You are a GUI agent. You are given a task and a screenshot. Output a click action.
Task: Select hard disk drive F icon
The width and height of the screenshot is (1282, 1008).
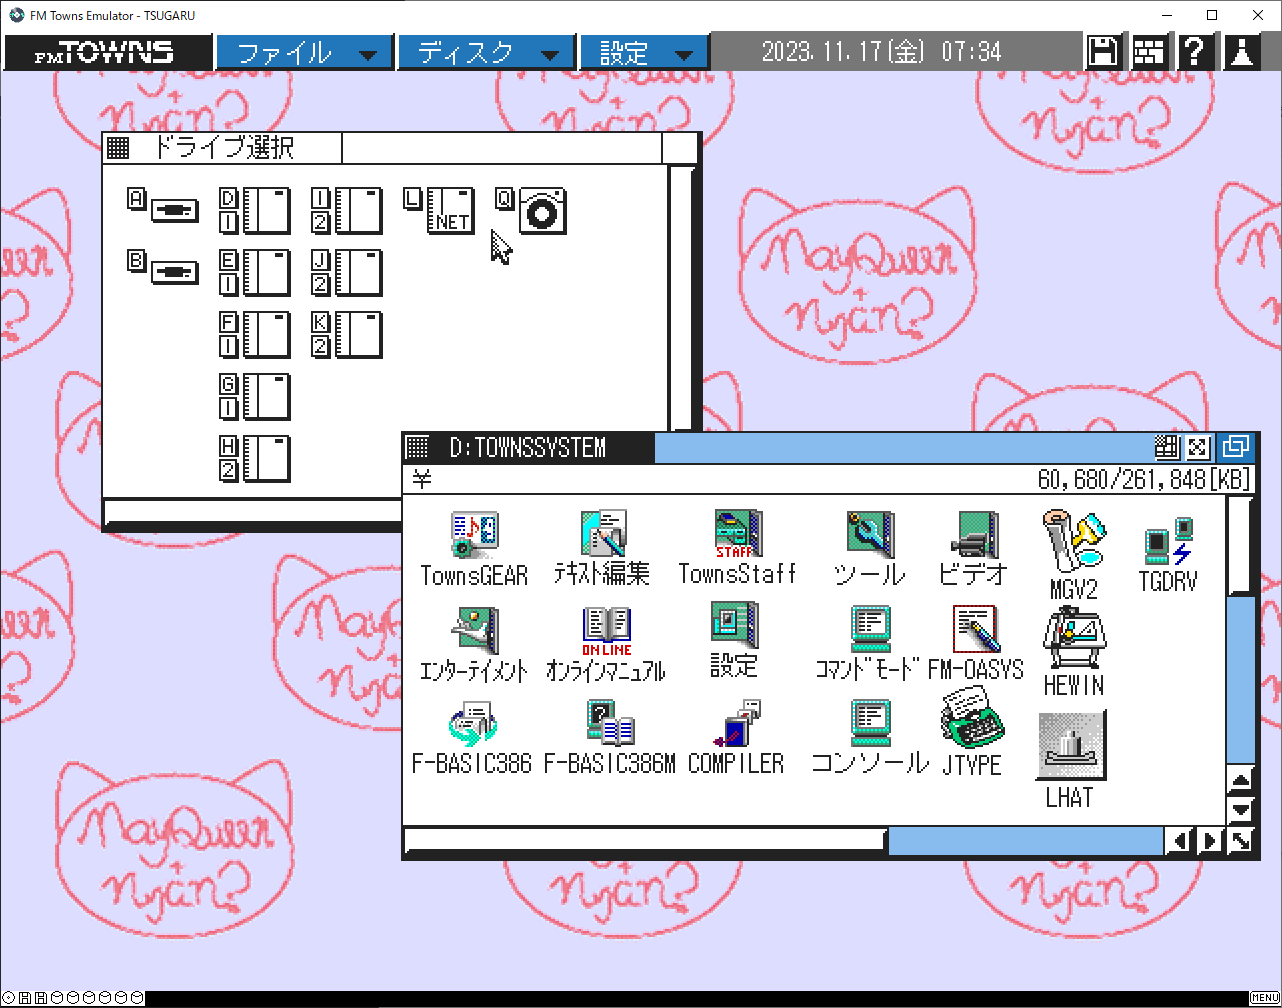255,335
